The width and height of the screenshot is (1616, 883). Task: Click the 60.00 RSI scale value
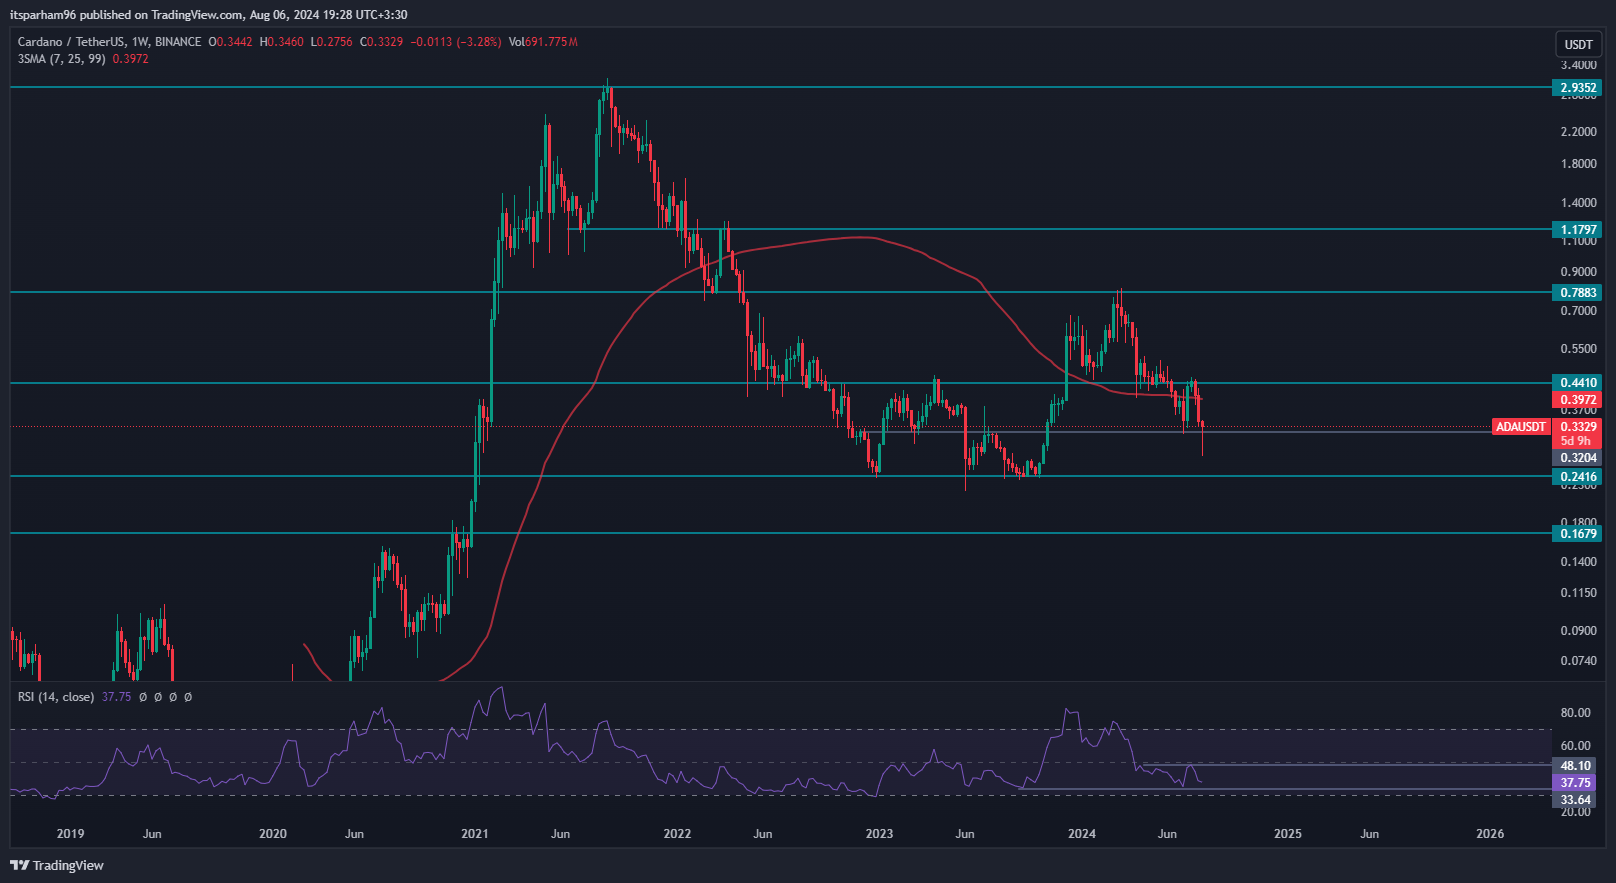click(1575, 746)
